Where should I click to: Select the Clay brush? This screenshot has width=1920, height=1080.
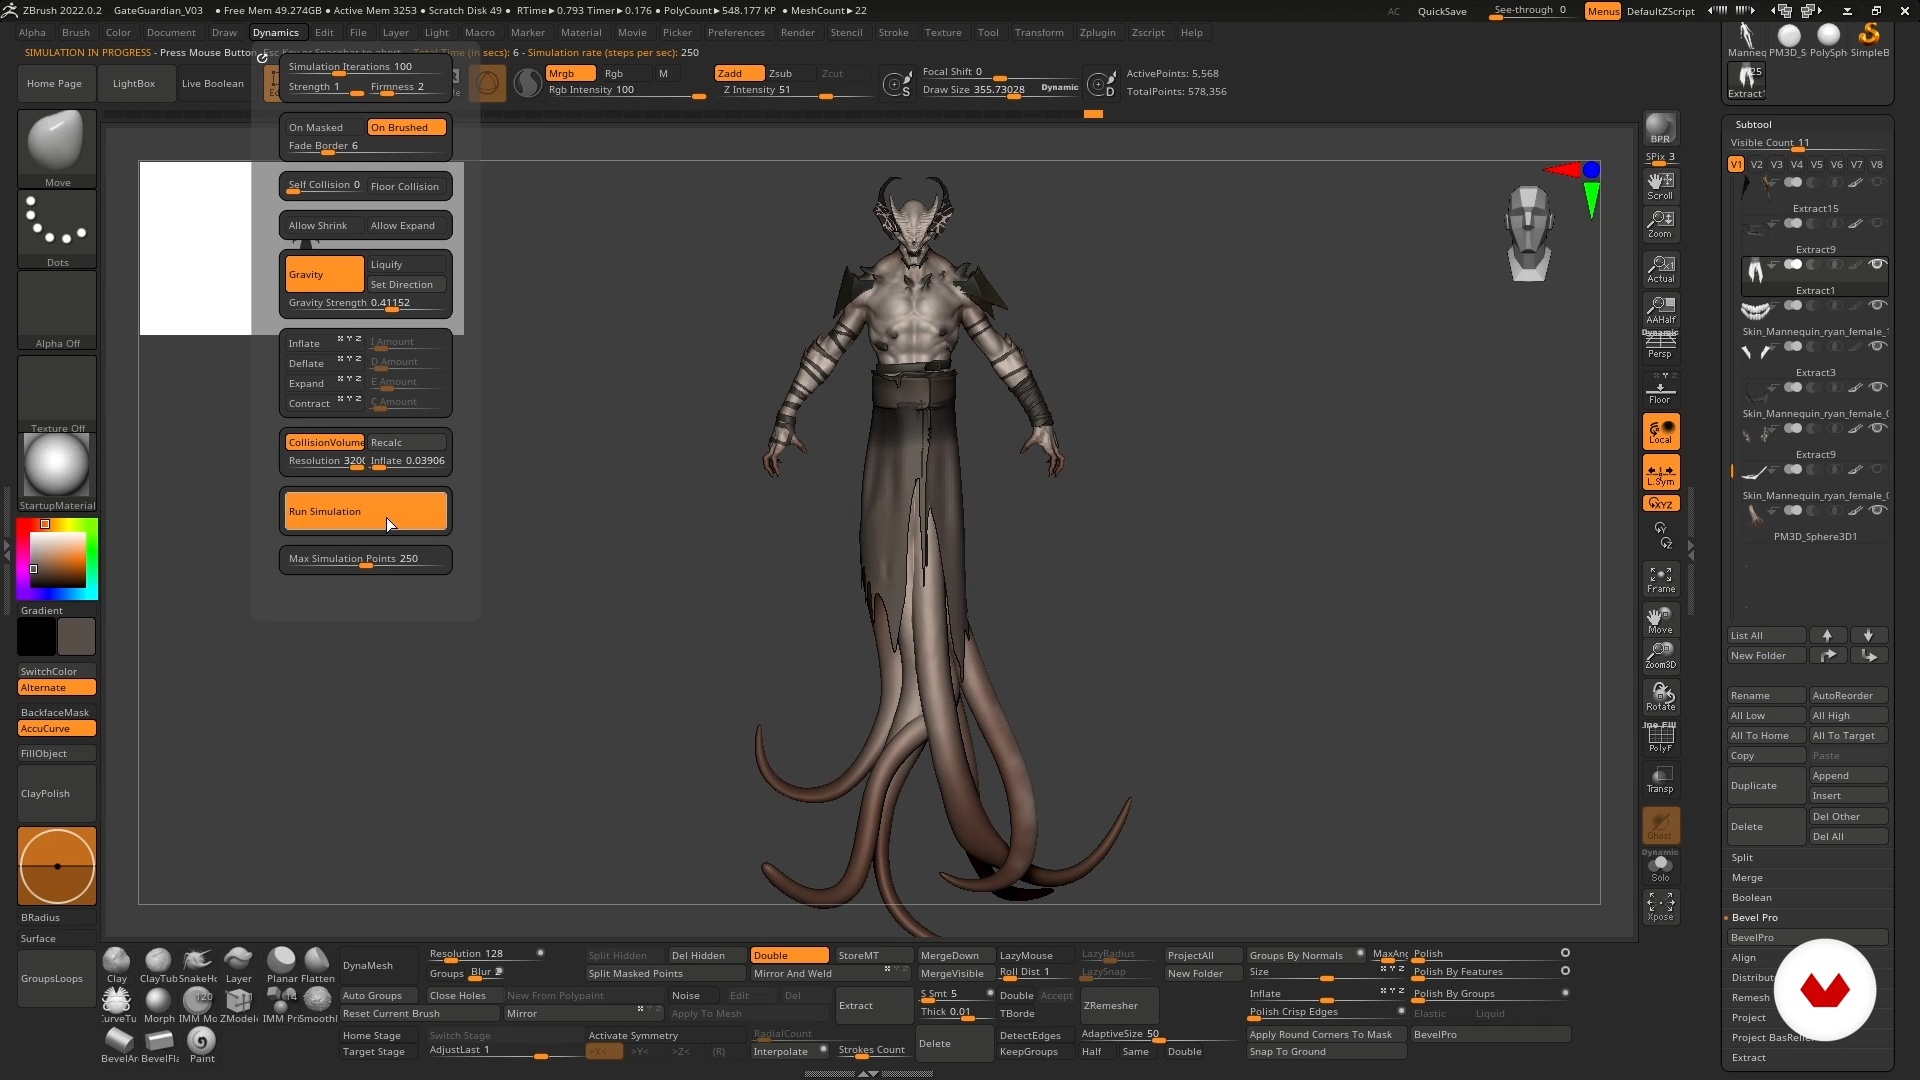117,965
